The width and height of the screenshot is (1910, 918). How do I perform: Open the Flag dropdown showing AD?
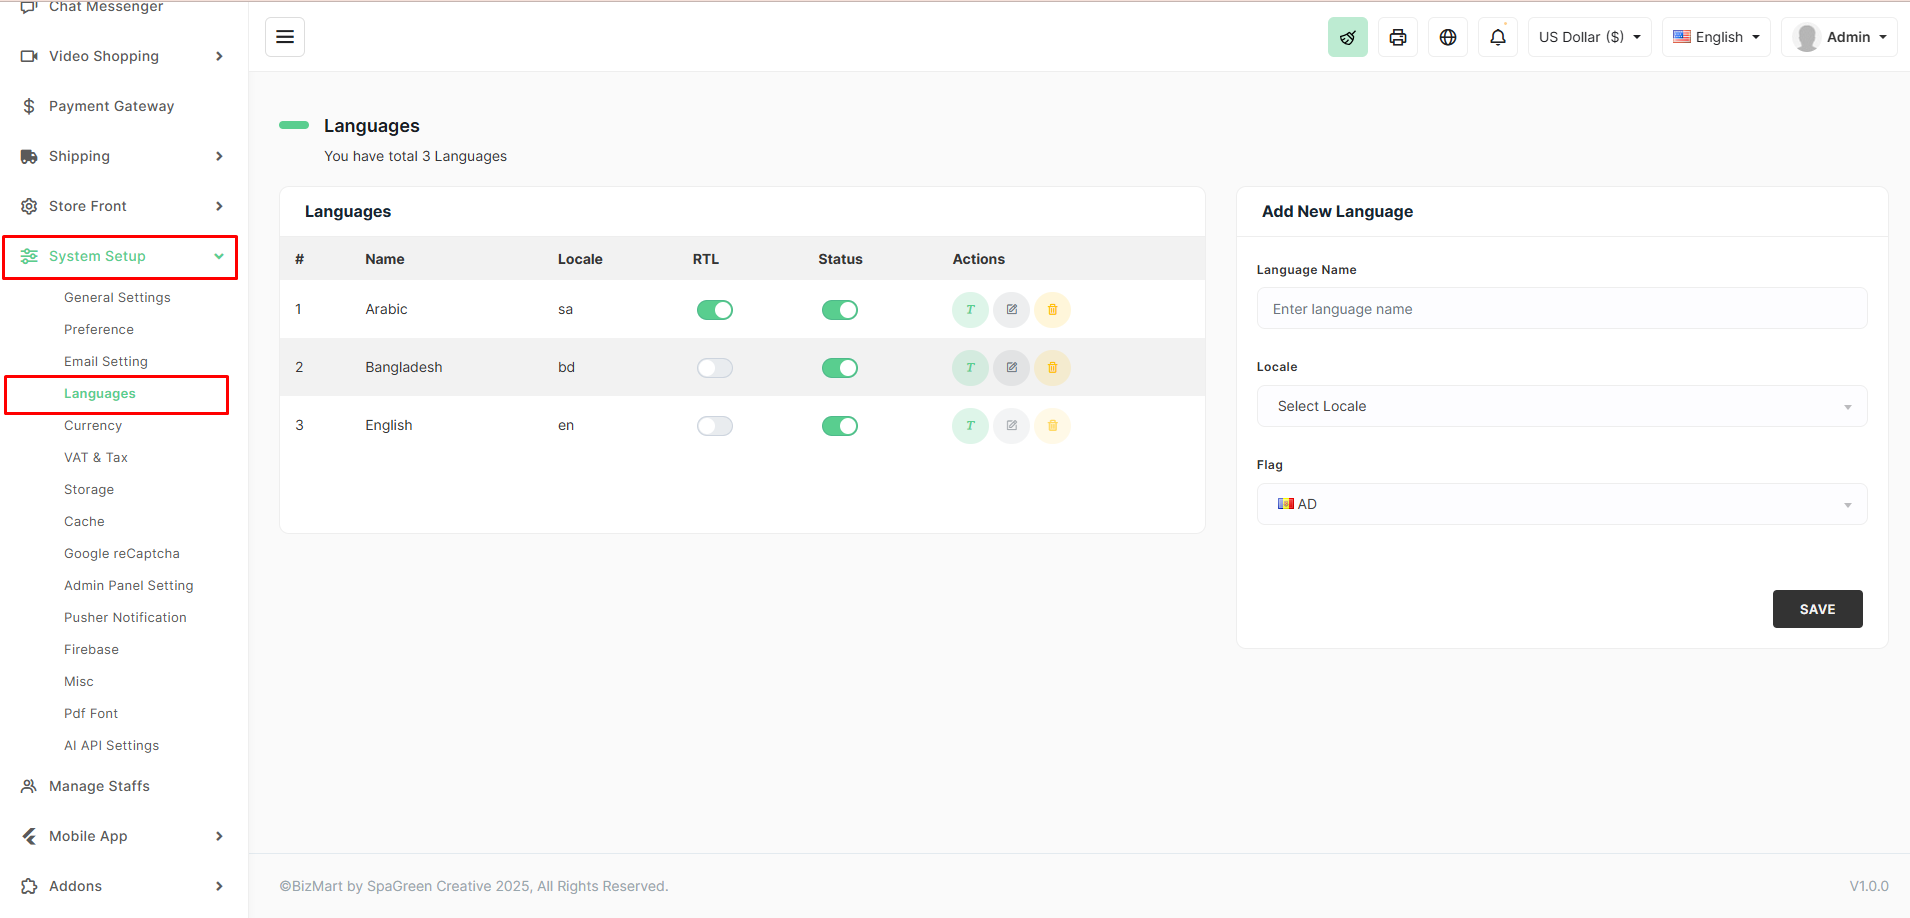point(1561,504)
